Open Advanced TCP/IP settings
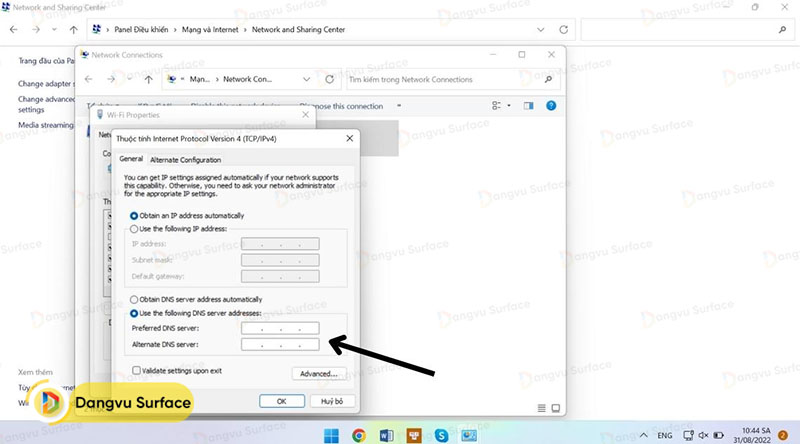 coord(319,374)
